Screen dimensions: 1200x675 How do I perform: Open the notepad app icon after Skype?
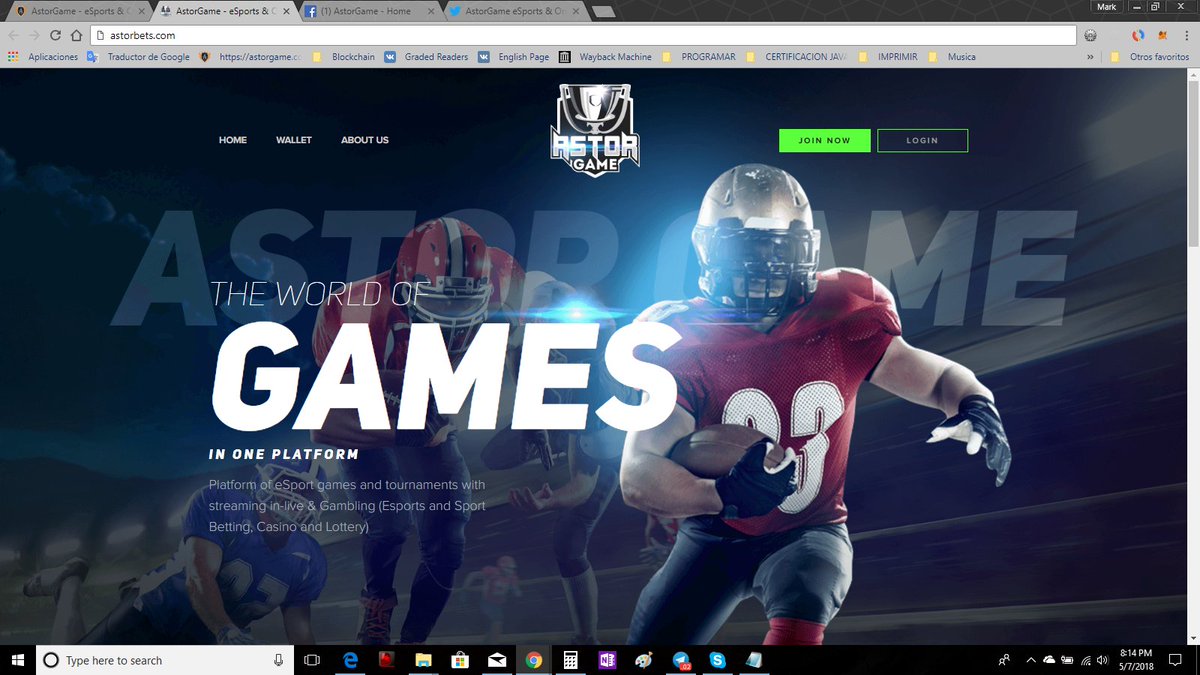pyautogui.click(x=753, y=660)
